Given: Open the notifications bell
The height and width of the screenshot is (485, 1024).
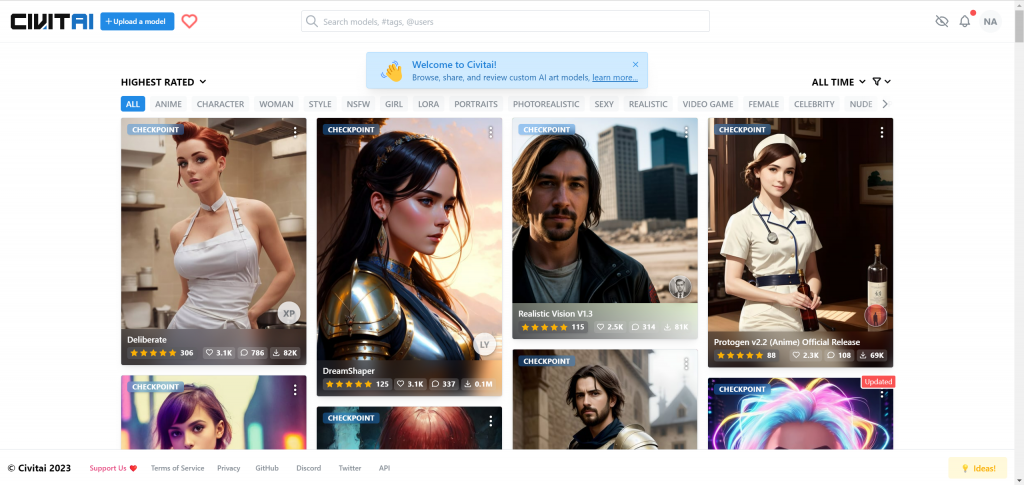Looking at the screenshot, I should point(965,22).
